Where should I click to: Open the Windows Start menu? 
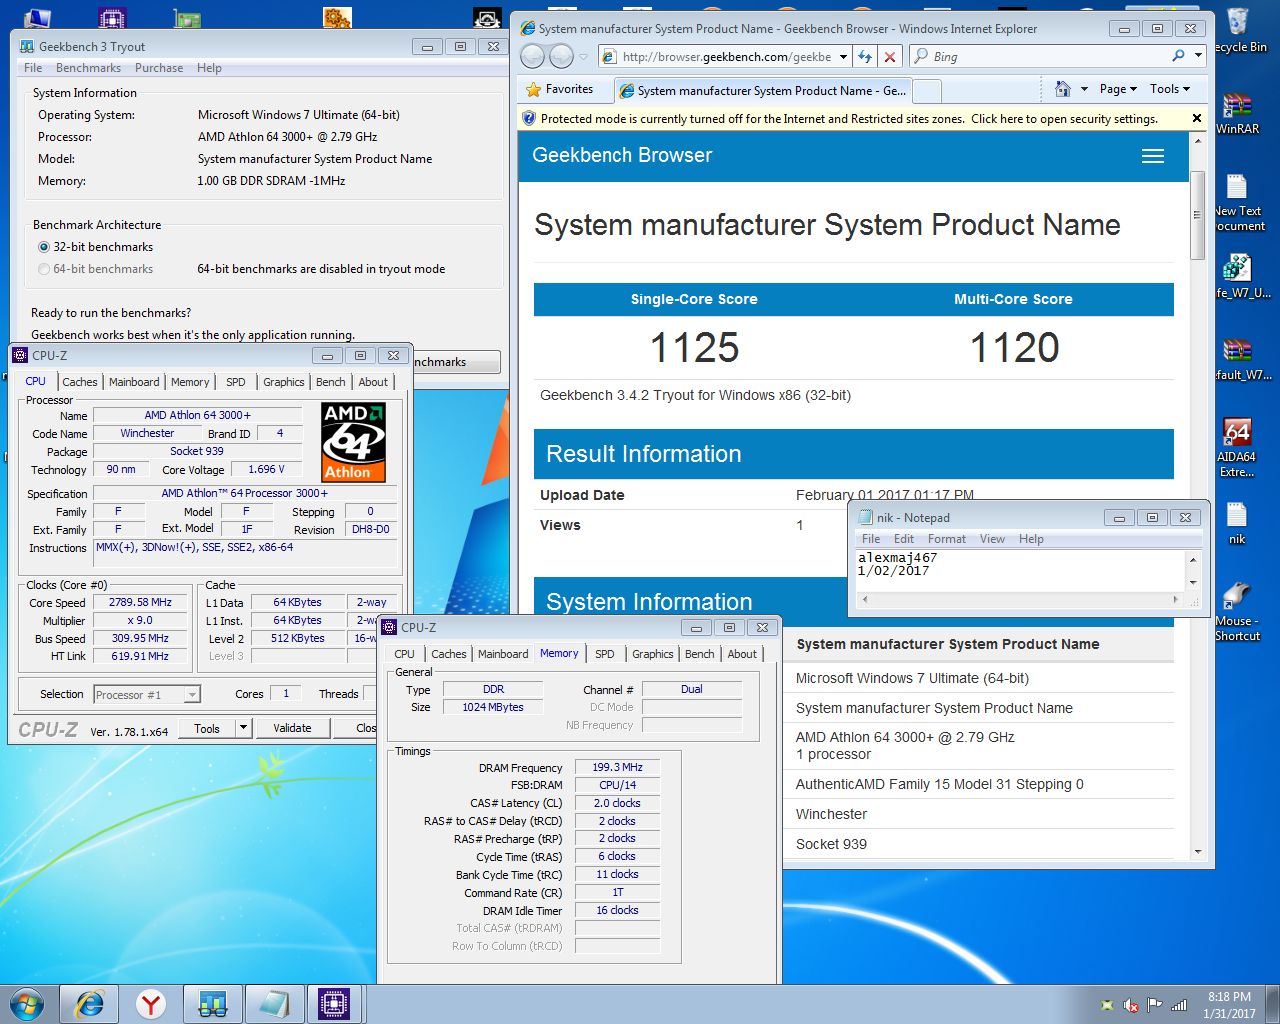click(x=27, y=1004)
